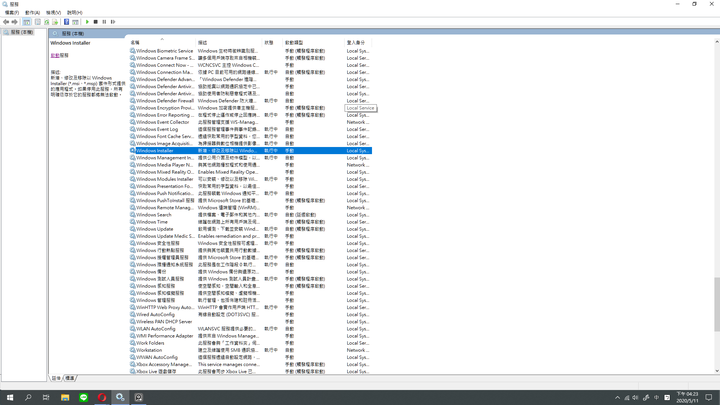
Task: Select Windows Biometric Service row
Action: pyautogui.click(x=250, y=51)
